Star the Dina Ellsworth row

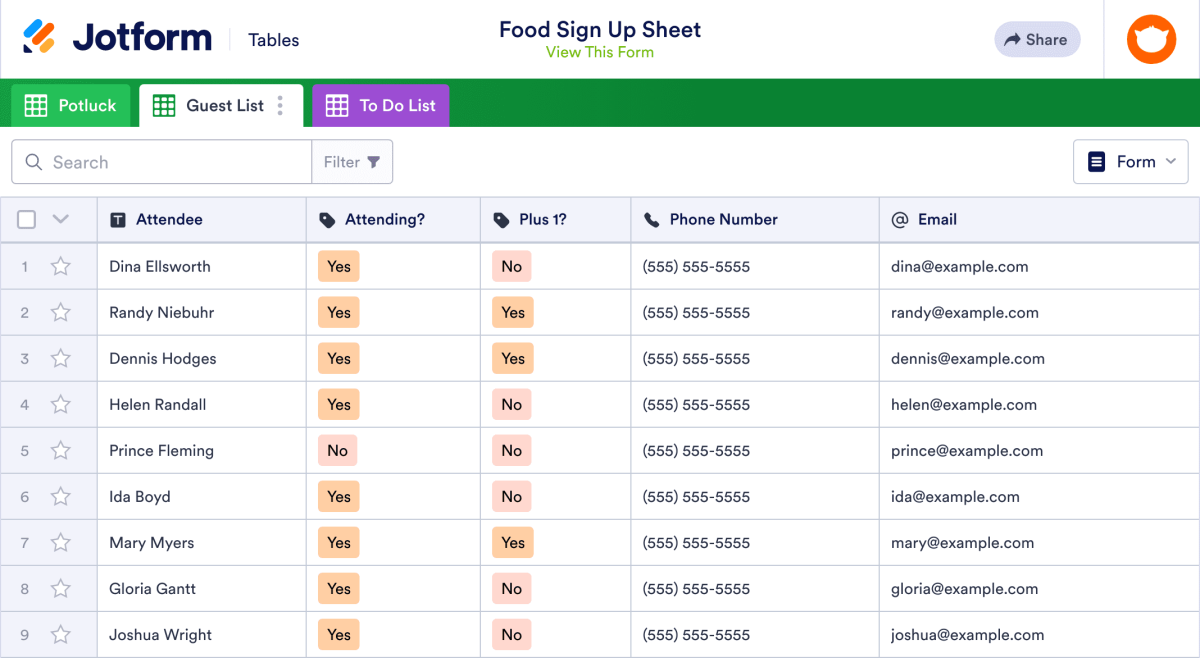coord(60,266)
